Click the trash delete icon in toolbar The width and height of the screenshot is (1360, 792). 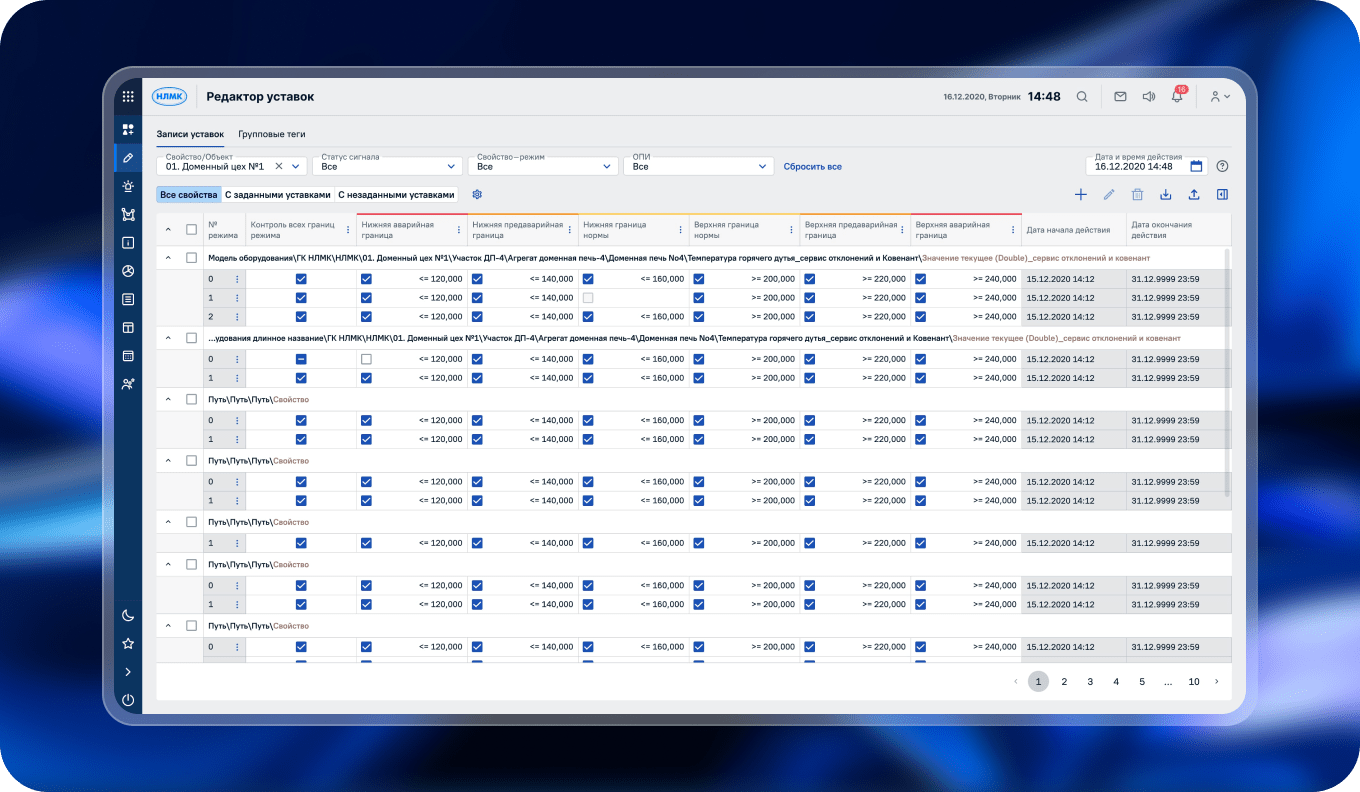pyautogui.click(x=1137, y=195)
